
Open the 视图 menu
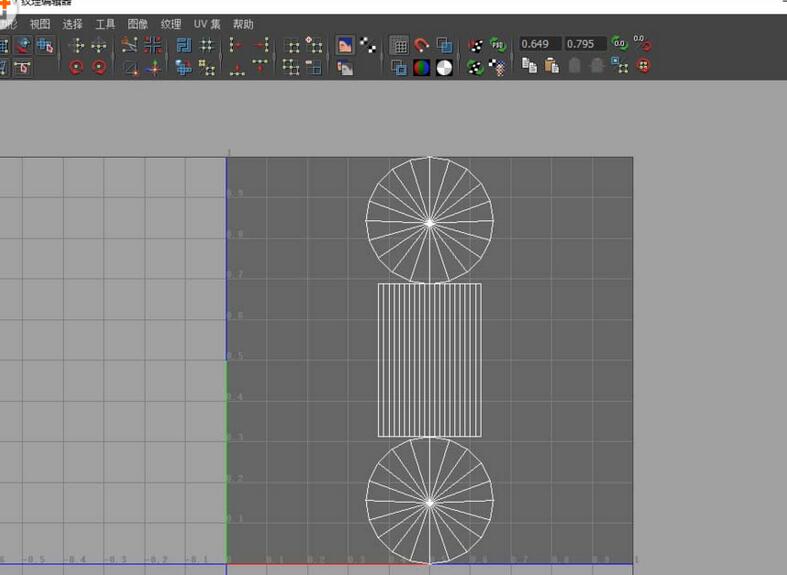point(40,24)
